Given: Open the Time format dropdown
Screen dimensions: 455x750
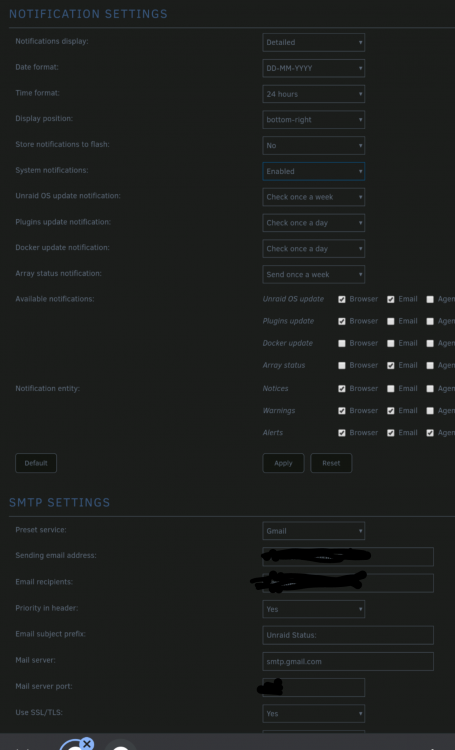Looking at the screenshot, I should pos(313,94).
